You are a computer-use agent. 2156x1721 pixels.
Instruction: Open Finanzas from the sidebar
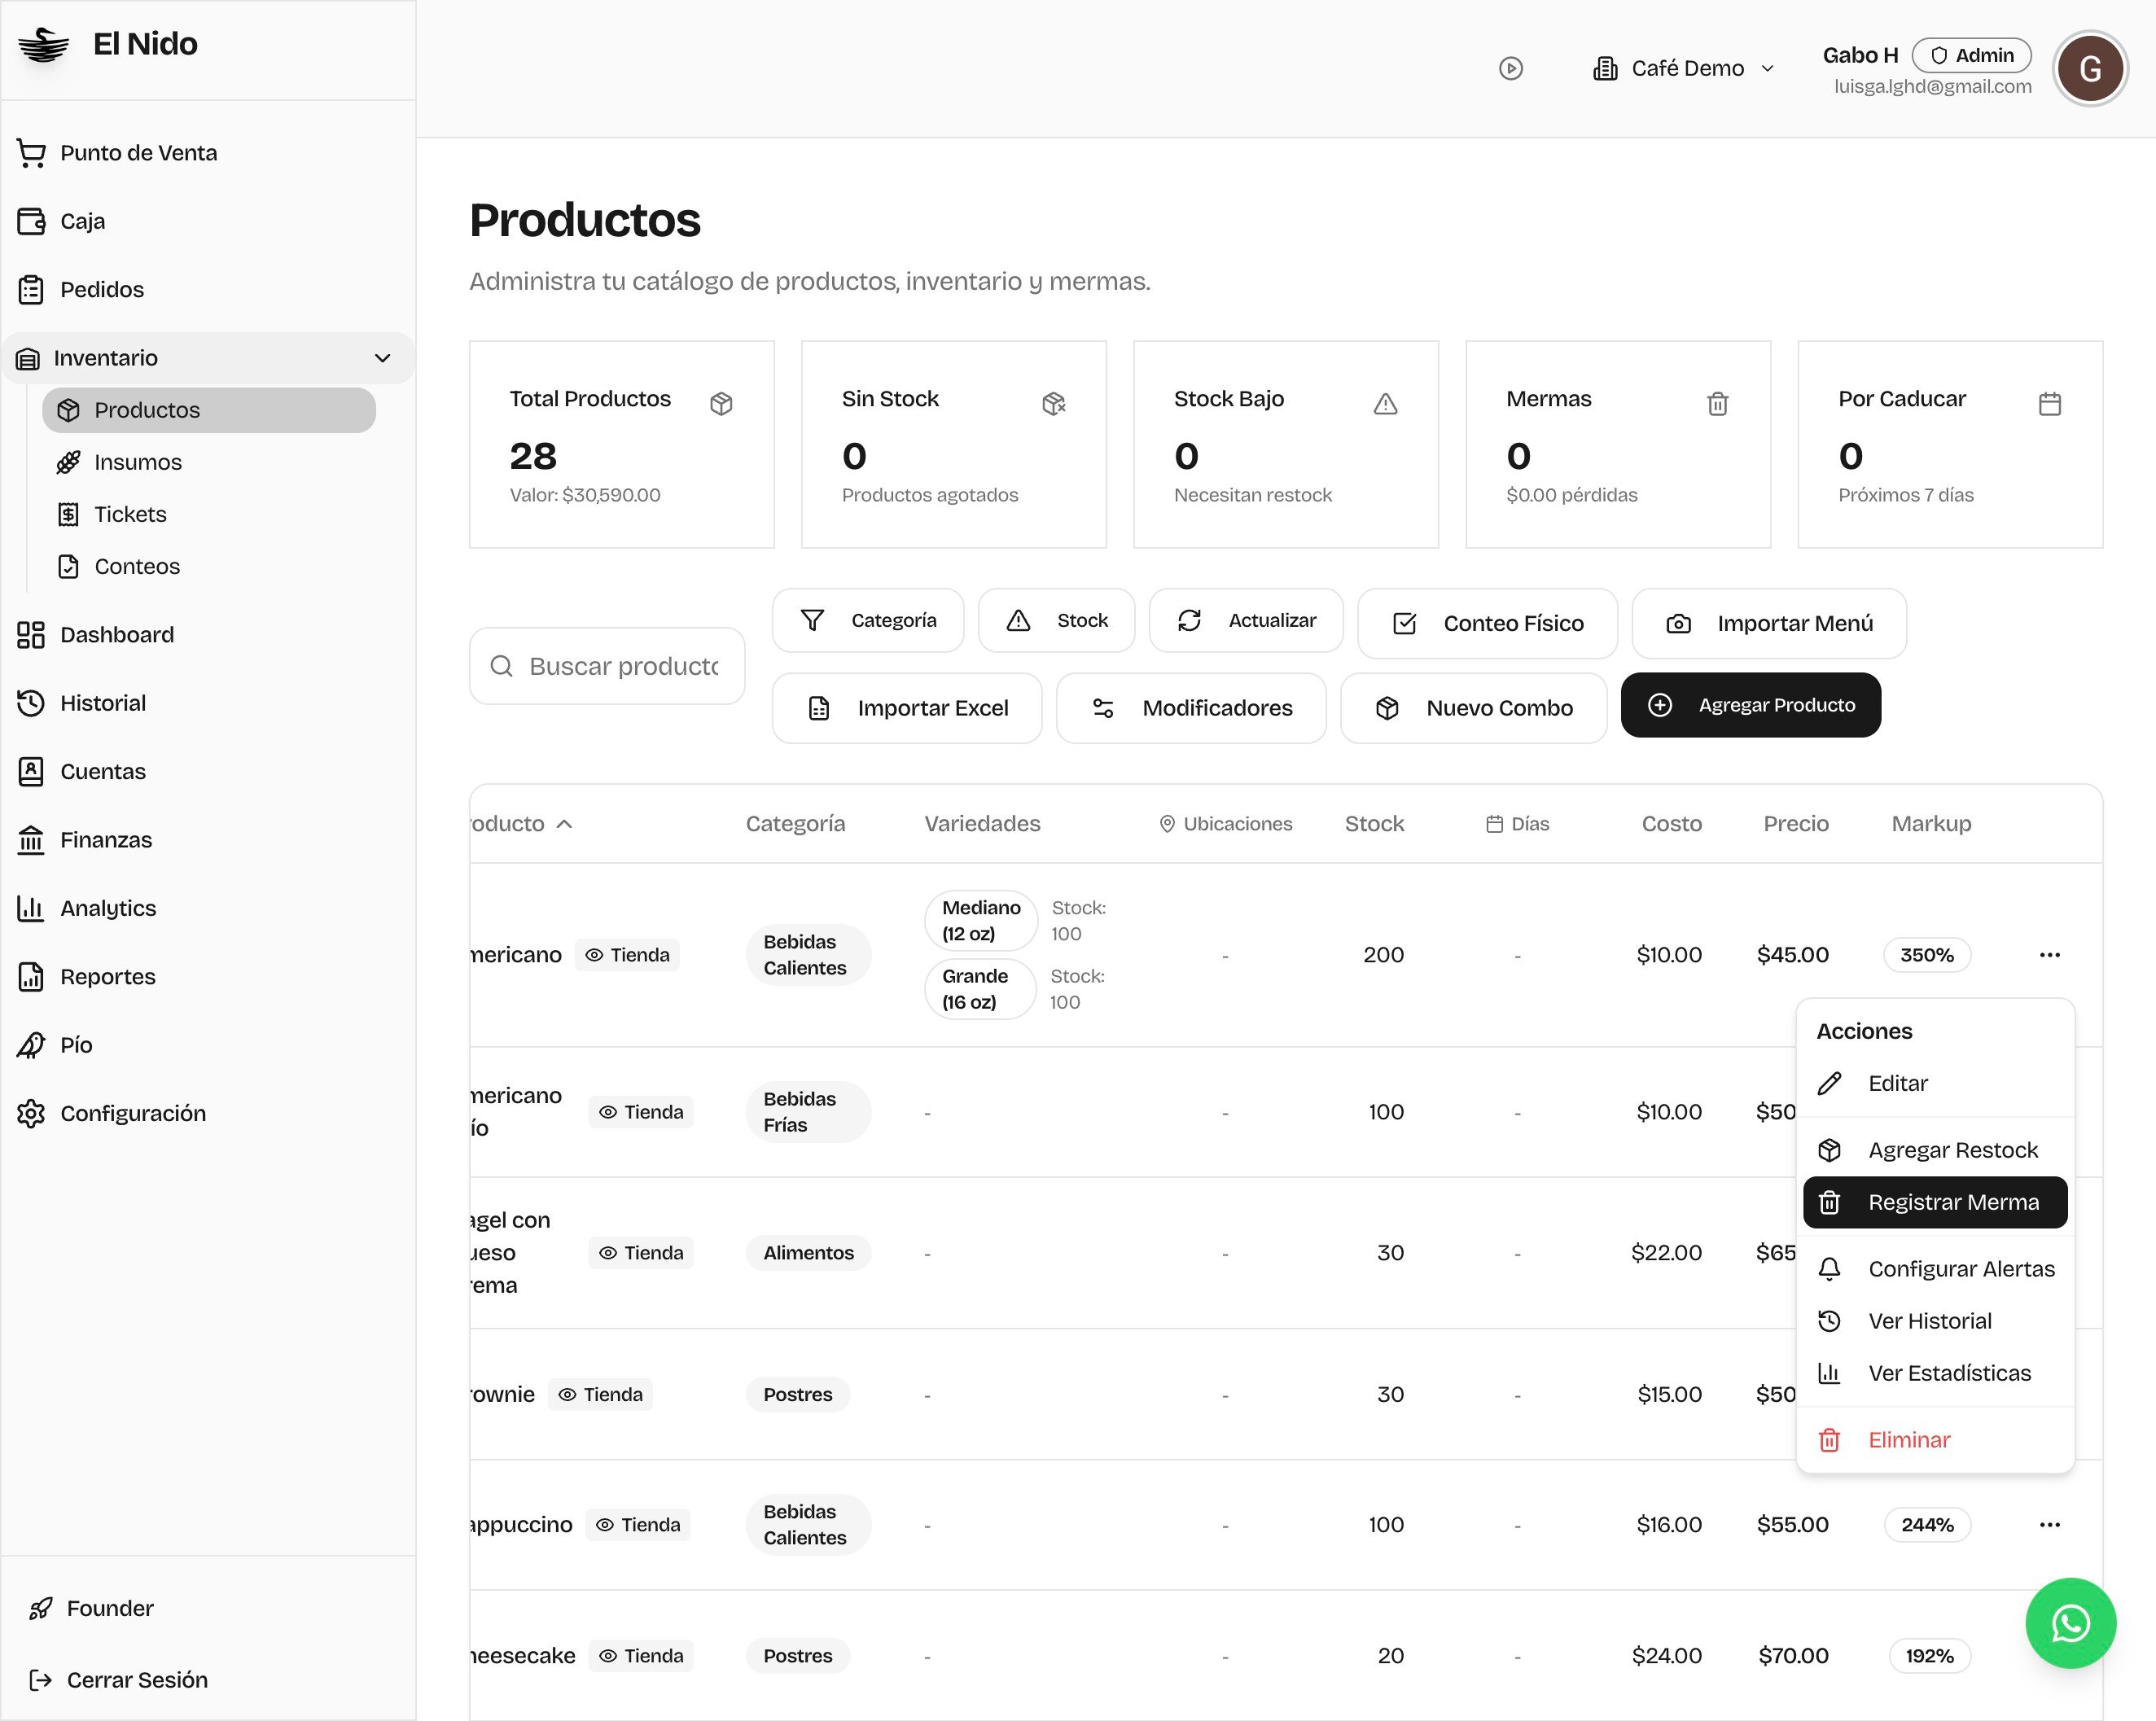[208, 840]
